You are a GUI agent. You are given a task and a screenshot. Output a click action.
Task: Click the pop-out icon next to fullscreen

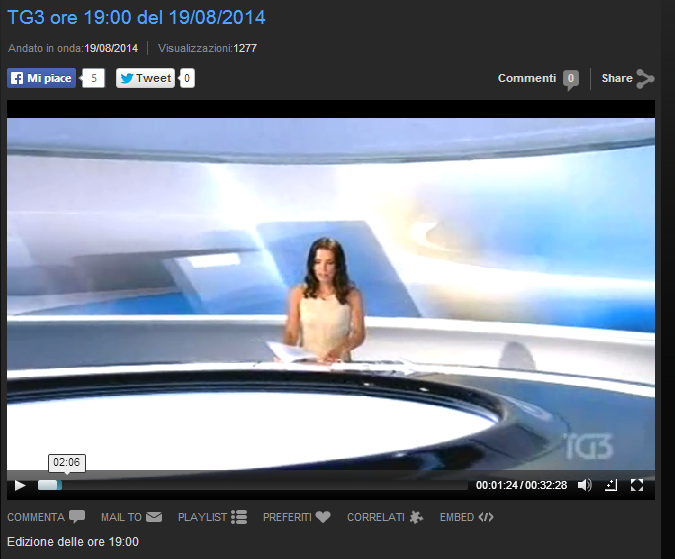tap(611, 485)
